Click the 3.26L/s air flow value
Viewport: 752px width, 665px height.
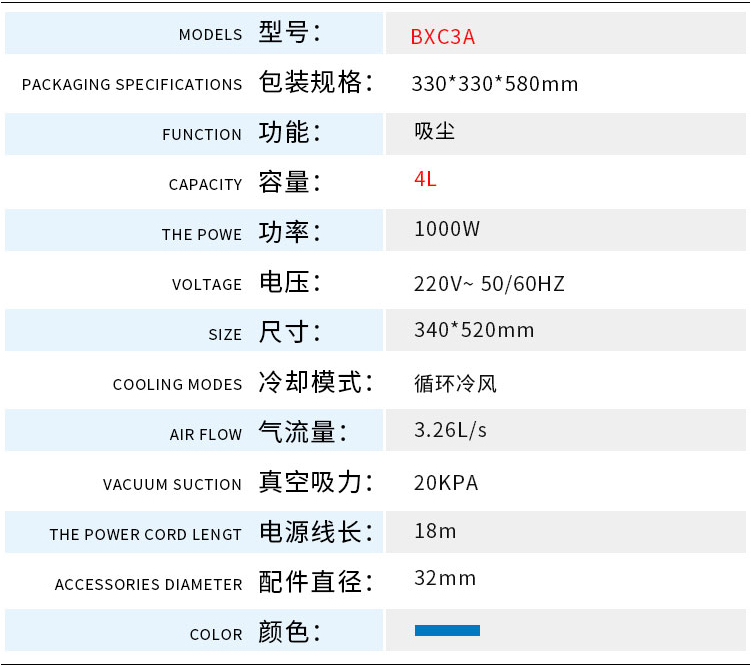click(450, 430)
